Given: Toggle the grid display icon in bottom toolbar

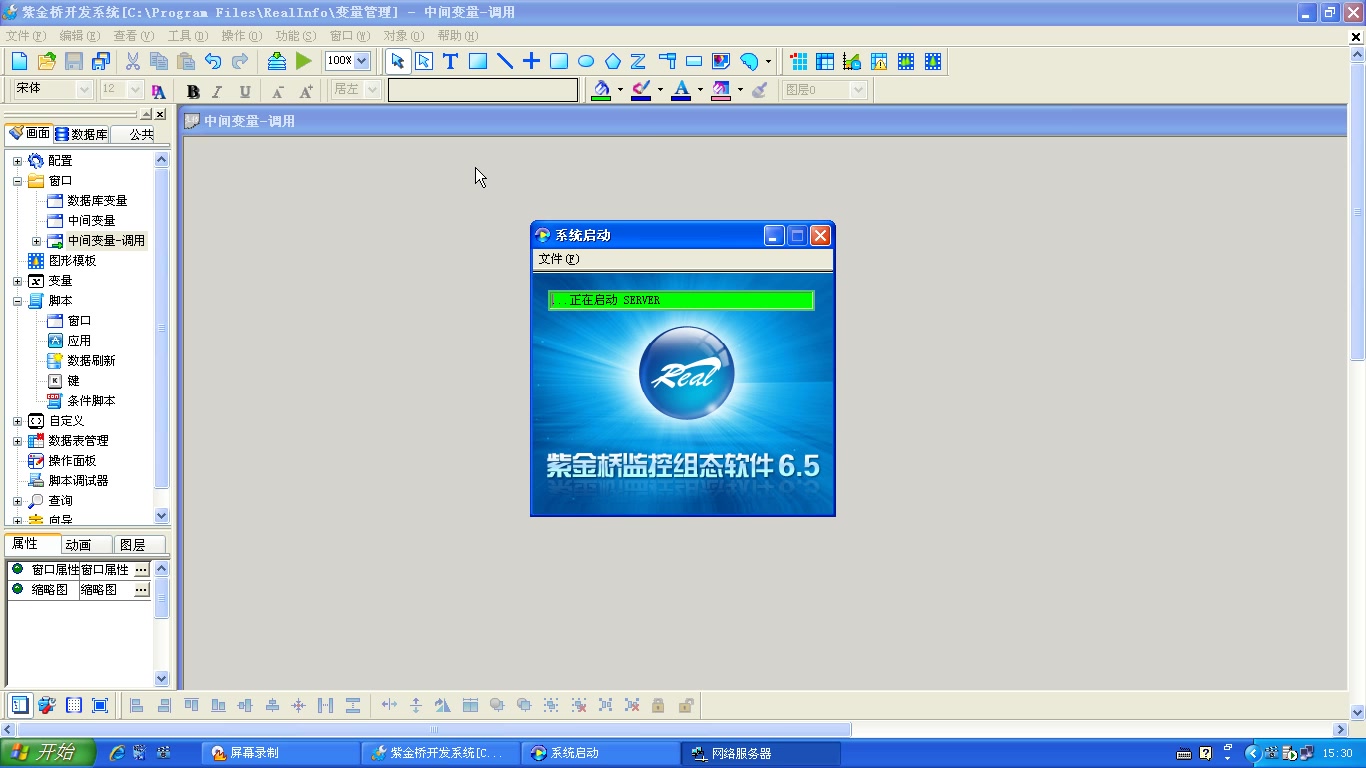Looking at the screenshot, I should pyautogui.click(x=74, y=705).
